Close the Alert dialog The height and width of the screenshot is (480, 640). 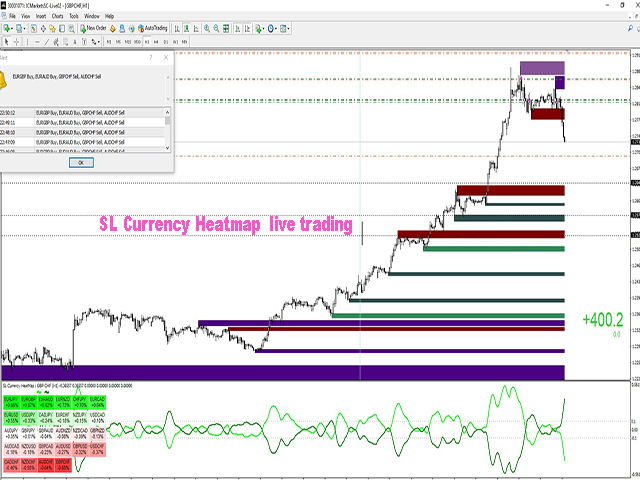[x=166, y=58]
